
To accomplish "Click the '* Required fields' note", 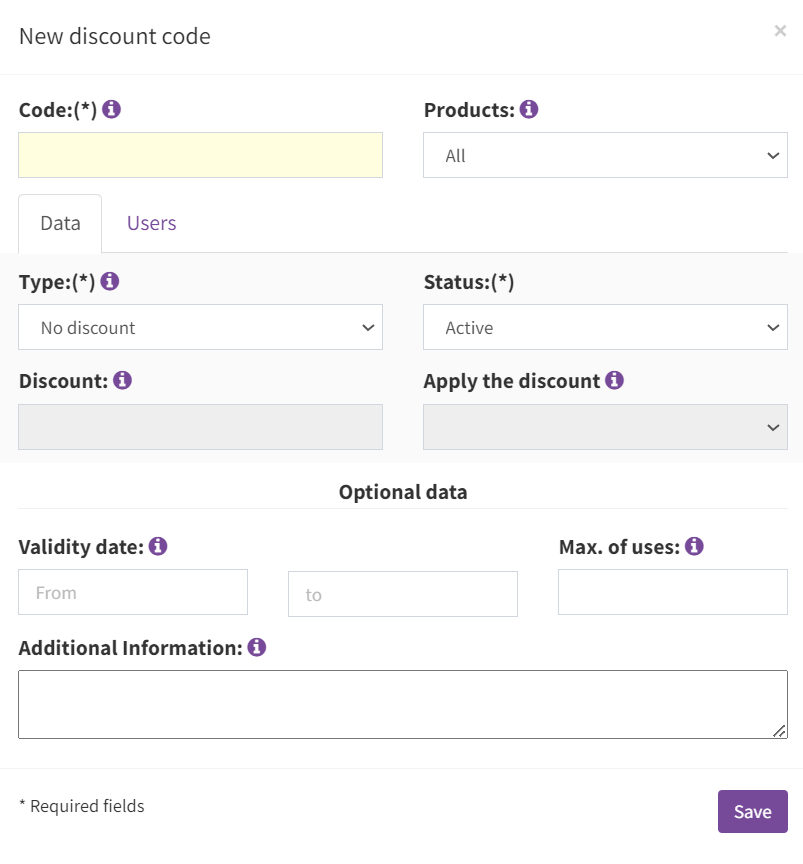I will pos(82,806).
